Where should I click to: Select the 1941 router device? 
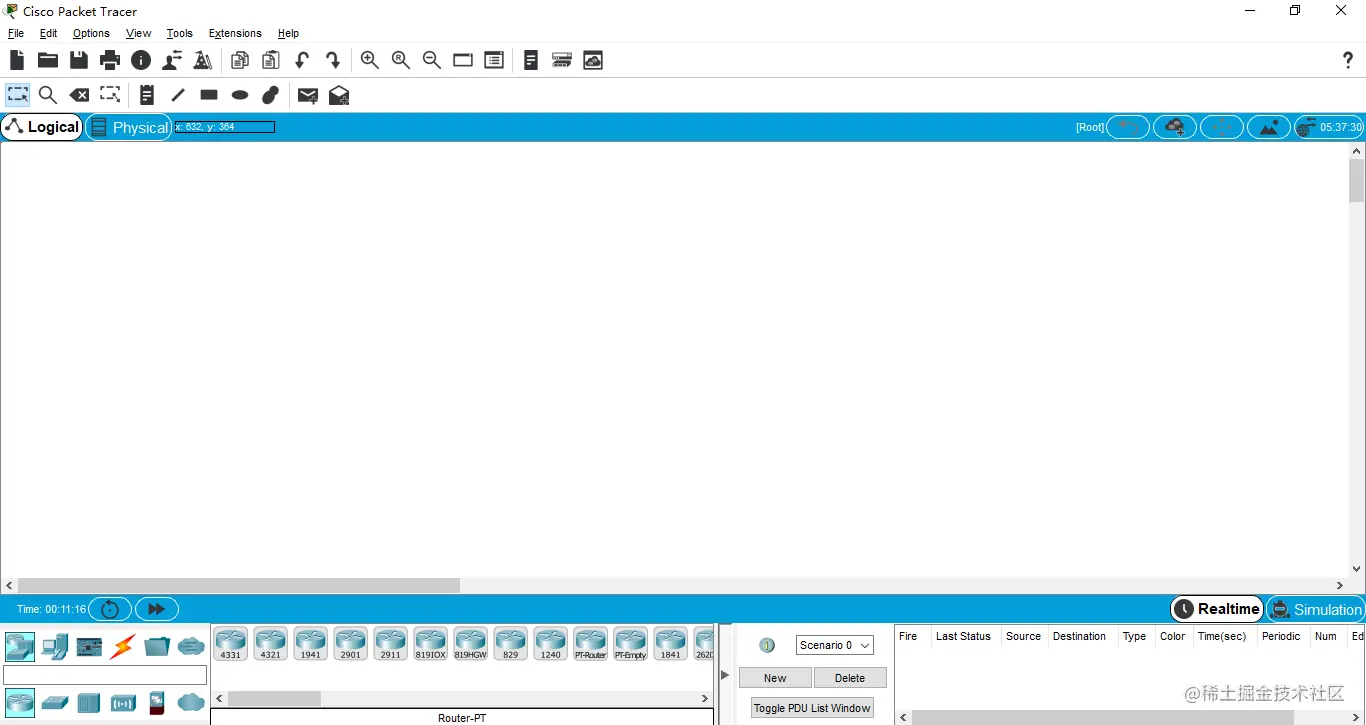coord(310,644)
